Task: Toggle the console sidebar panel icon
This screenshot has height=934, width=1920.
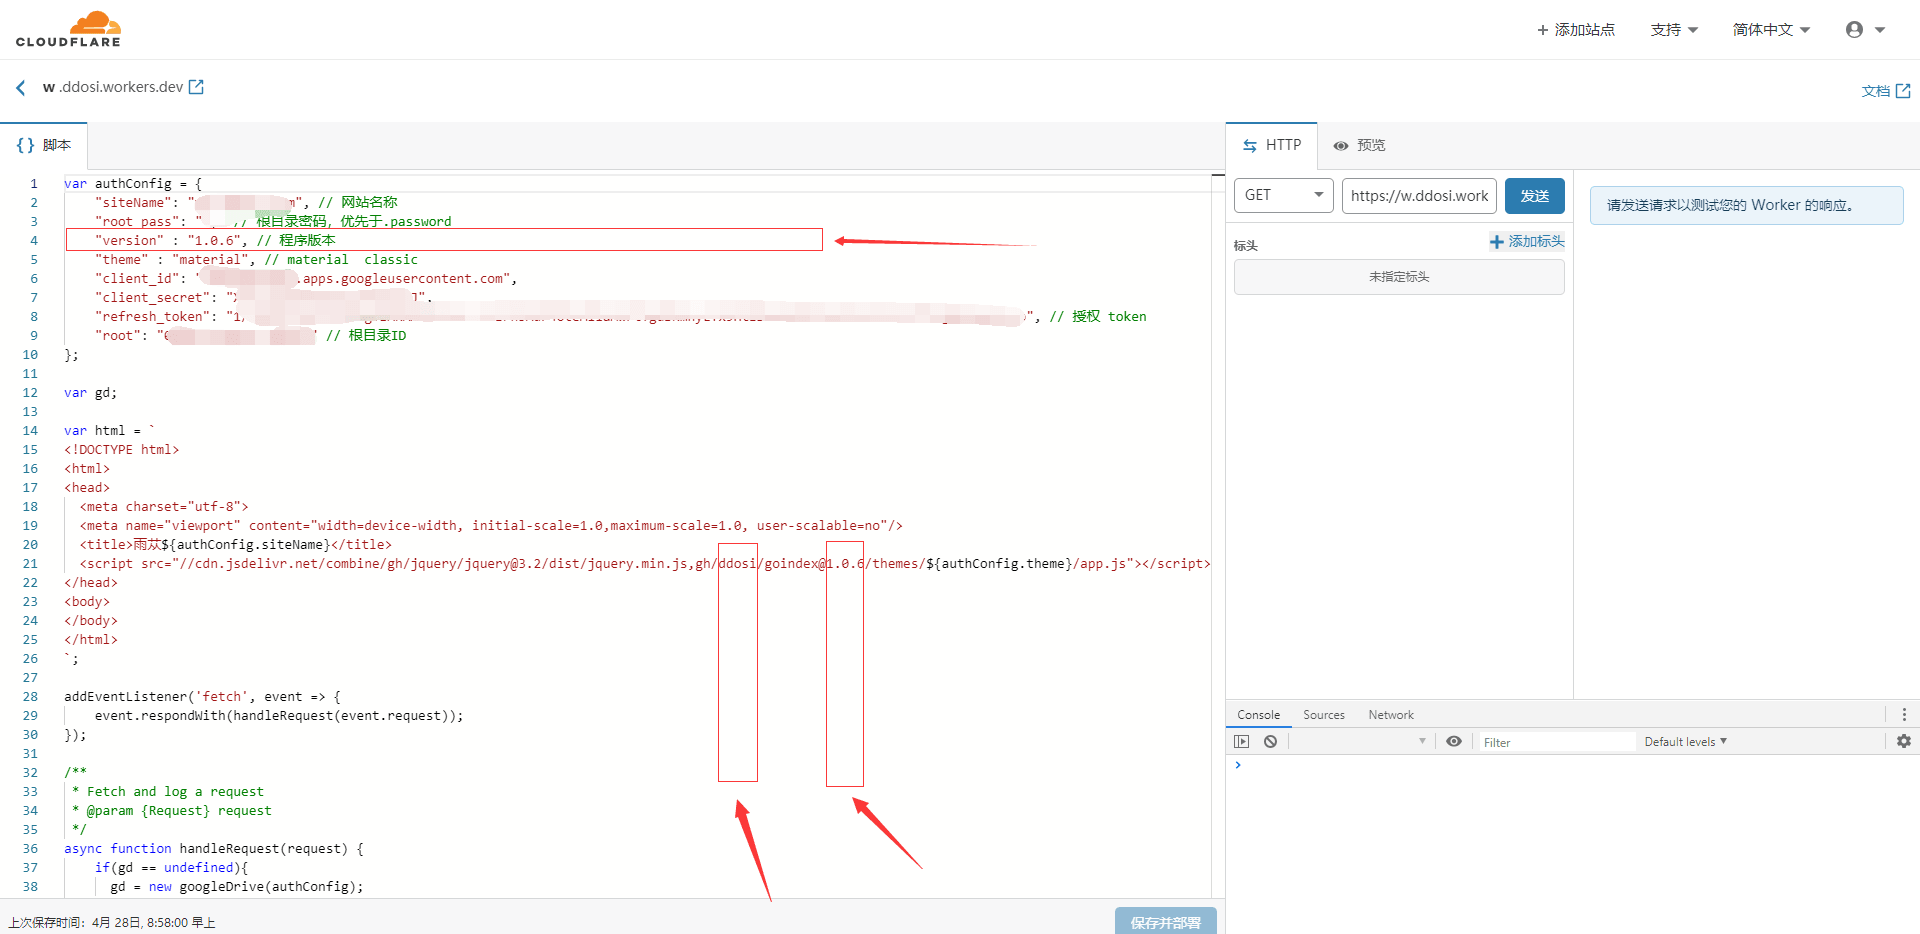Action: coord(1242,742)
